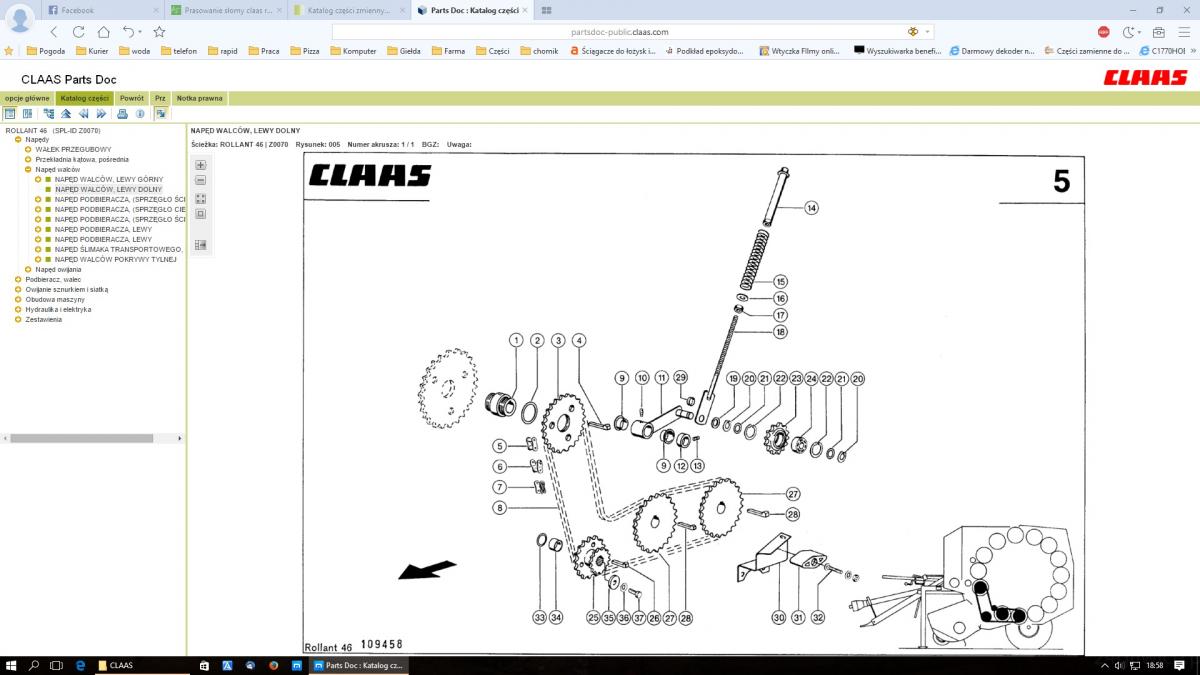
Task: Collapse the Napędy tree node
Action: click(x=18, y=140)
